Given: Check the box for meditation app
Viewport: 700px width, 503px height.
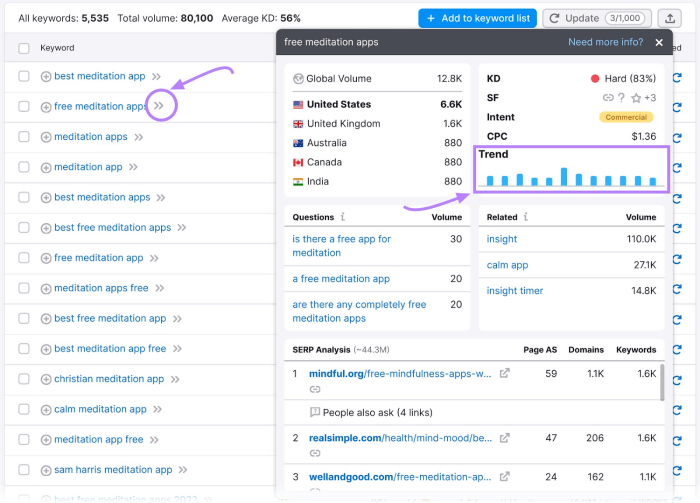Looking at the screenshot, I should tap(24, 167).
